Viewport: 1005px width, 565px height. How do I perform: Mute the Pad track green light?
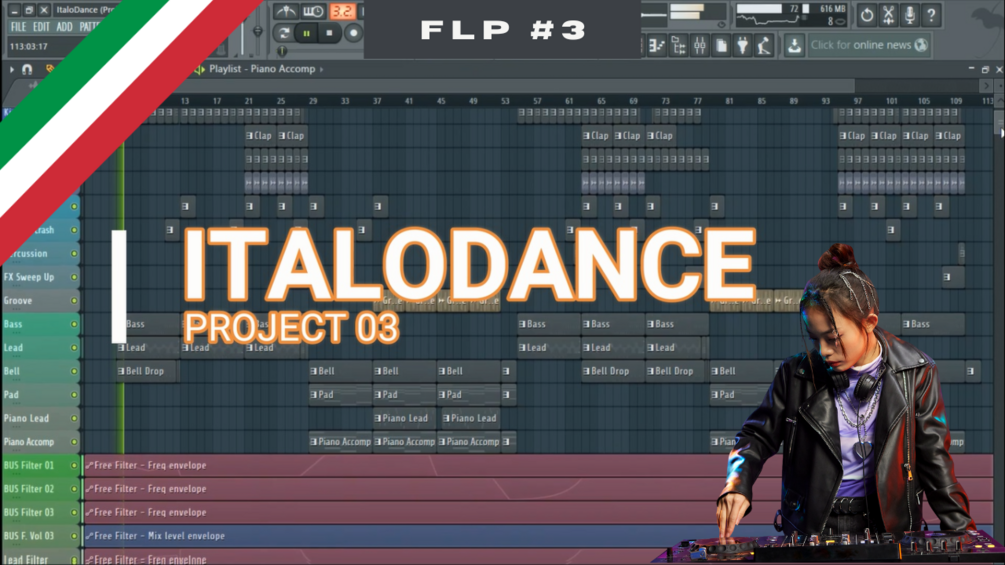74,395
